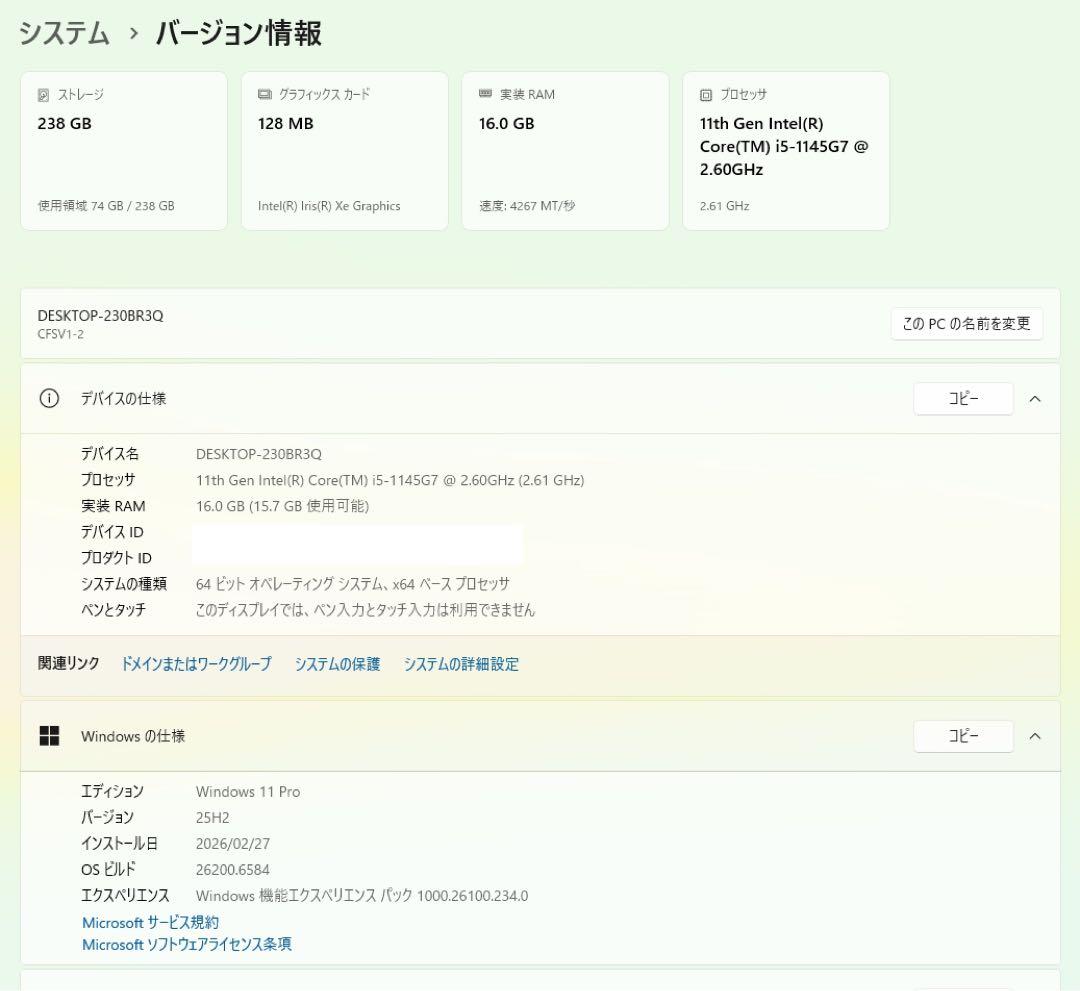The height and width of the screenshot is (991, 1080).
Task: Open ドメインまたはワークグループ link
Action: pos(196,664)
